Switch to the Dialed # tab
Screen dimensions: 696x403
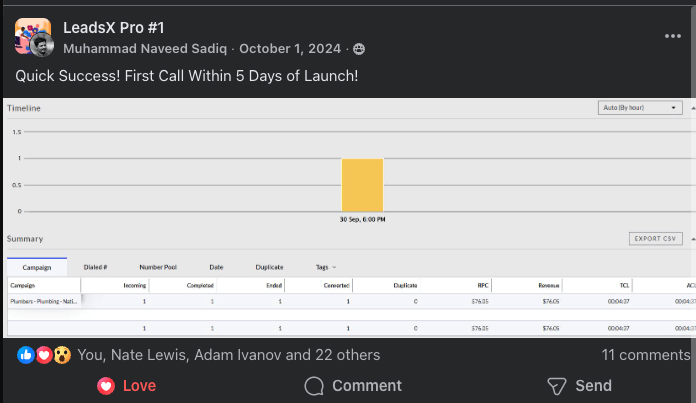pos(96,267)
